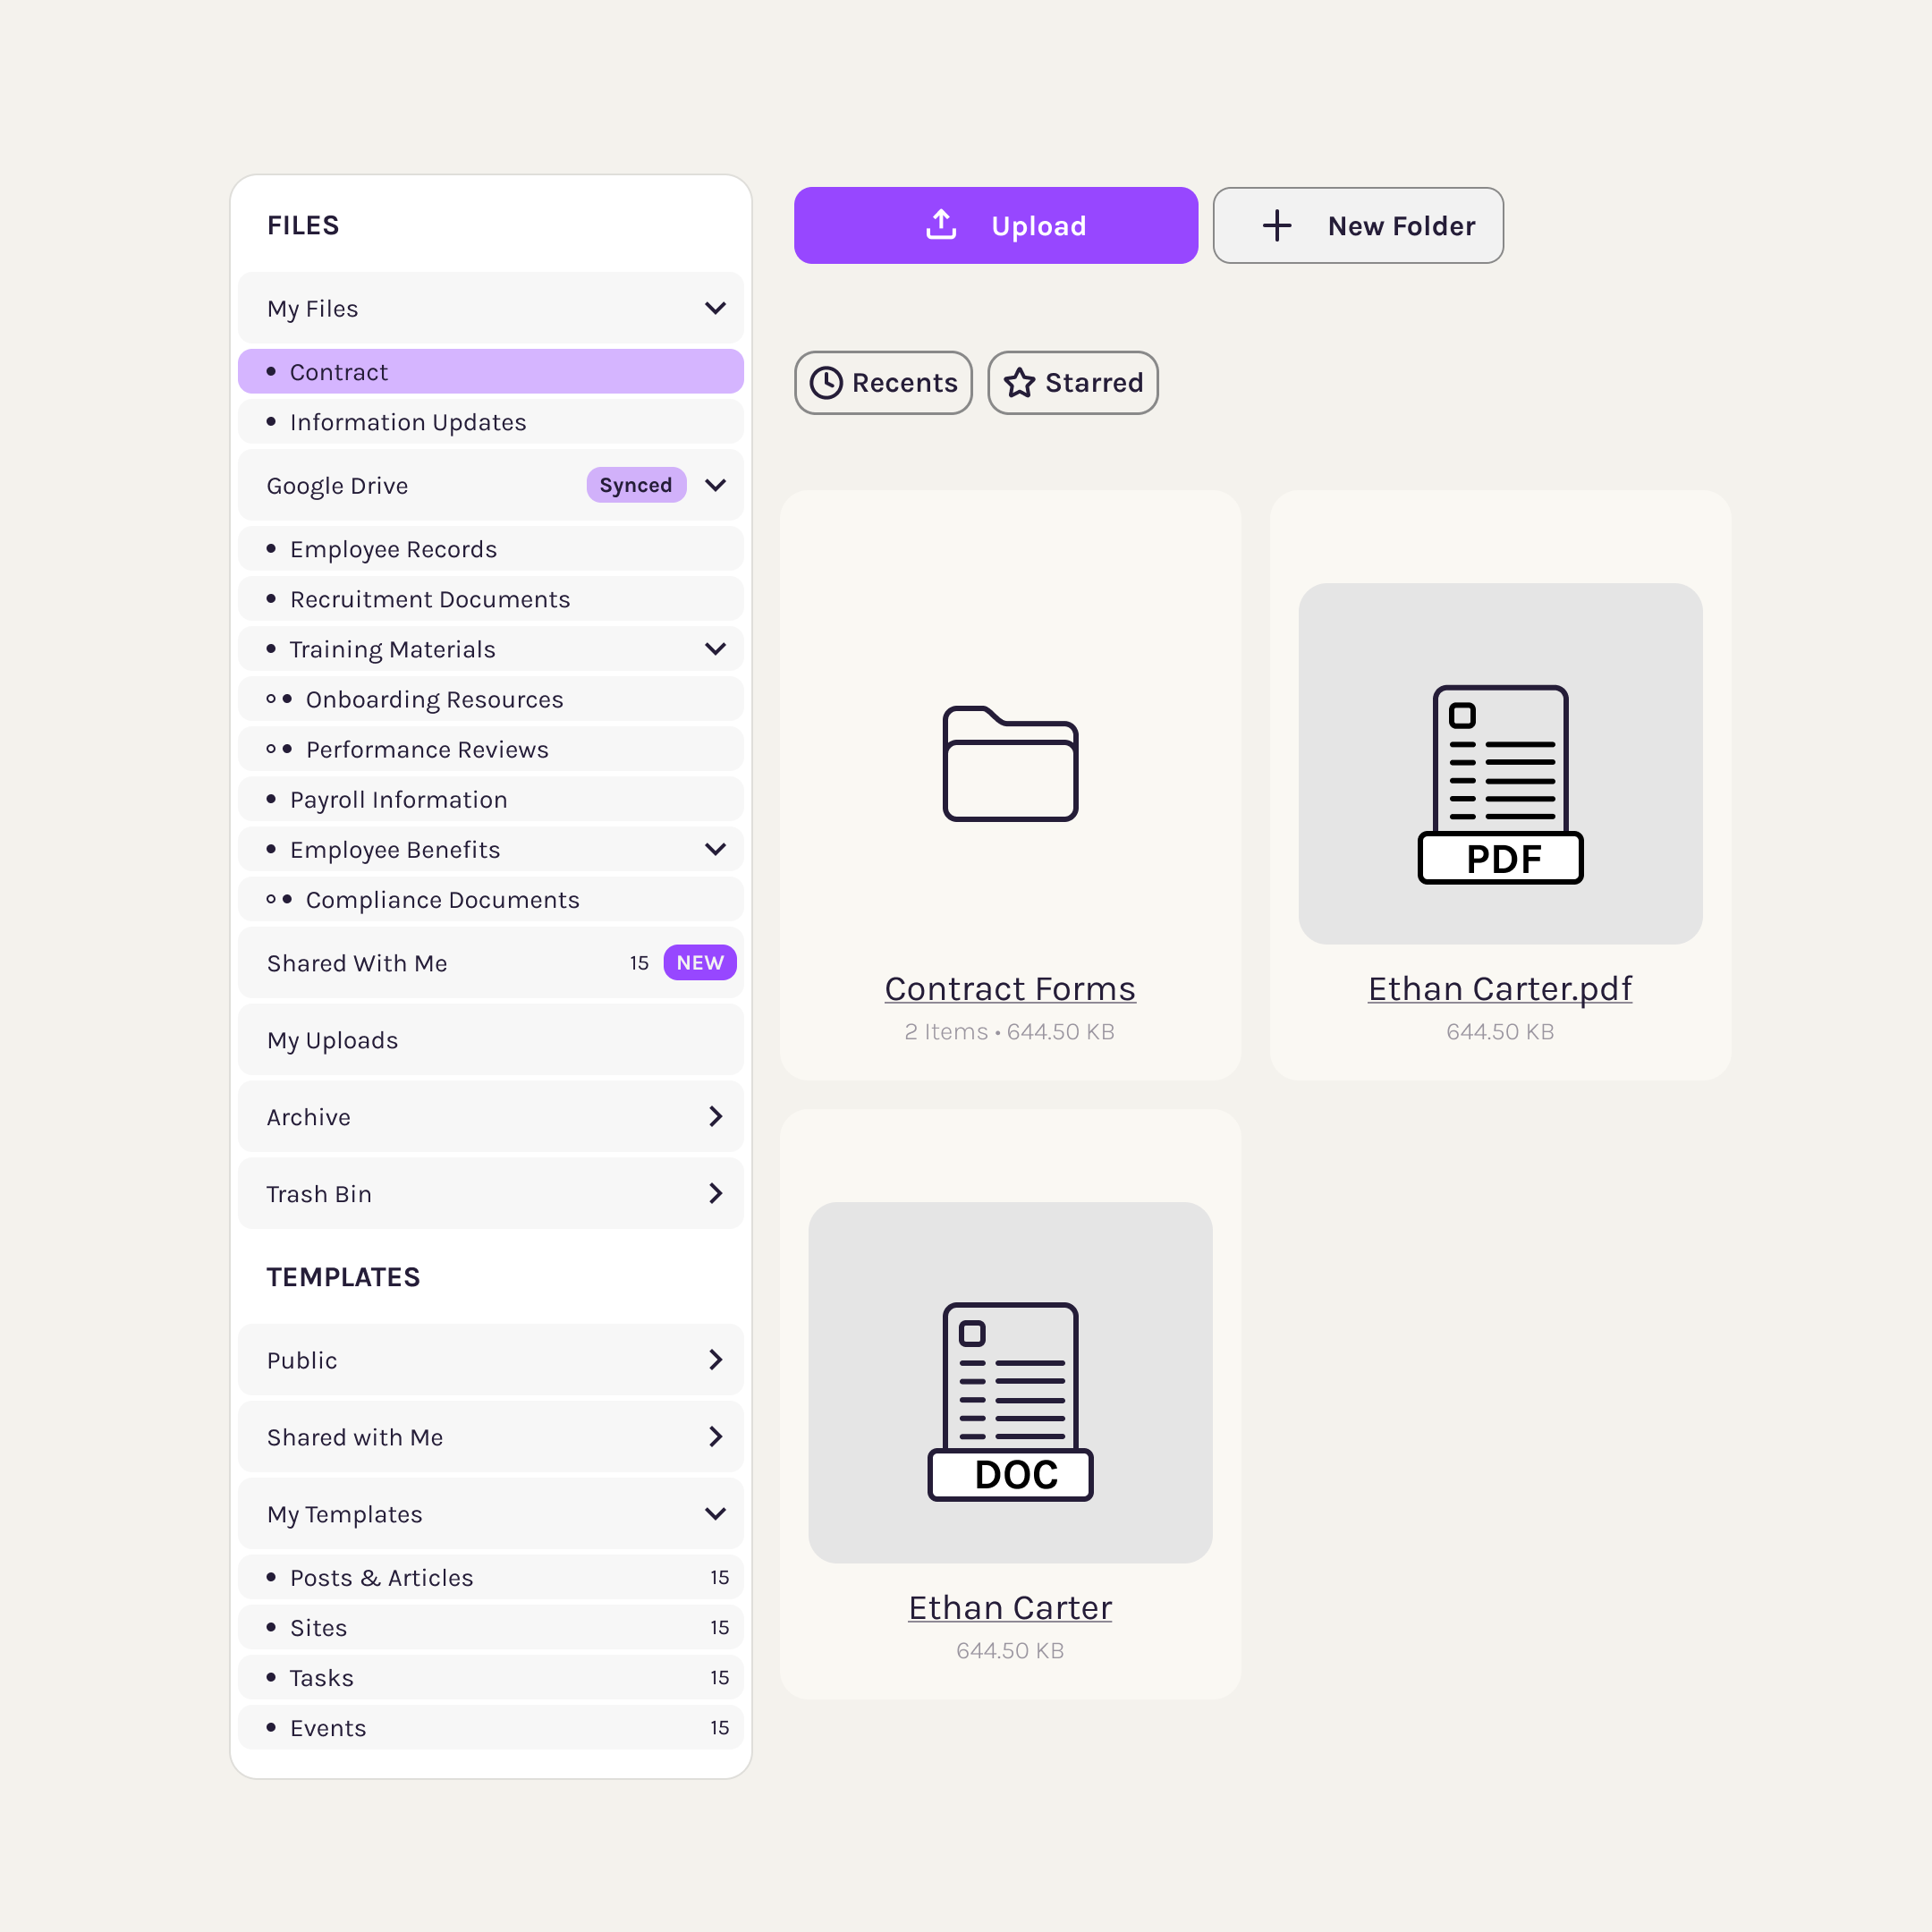Open the Contract Forms folder icon
The height and width of the screenshot is (1932, 1932).
tap(1010, 764)
